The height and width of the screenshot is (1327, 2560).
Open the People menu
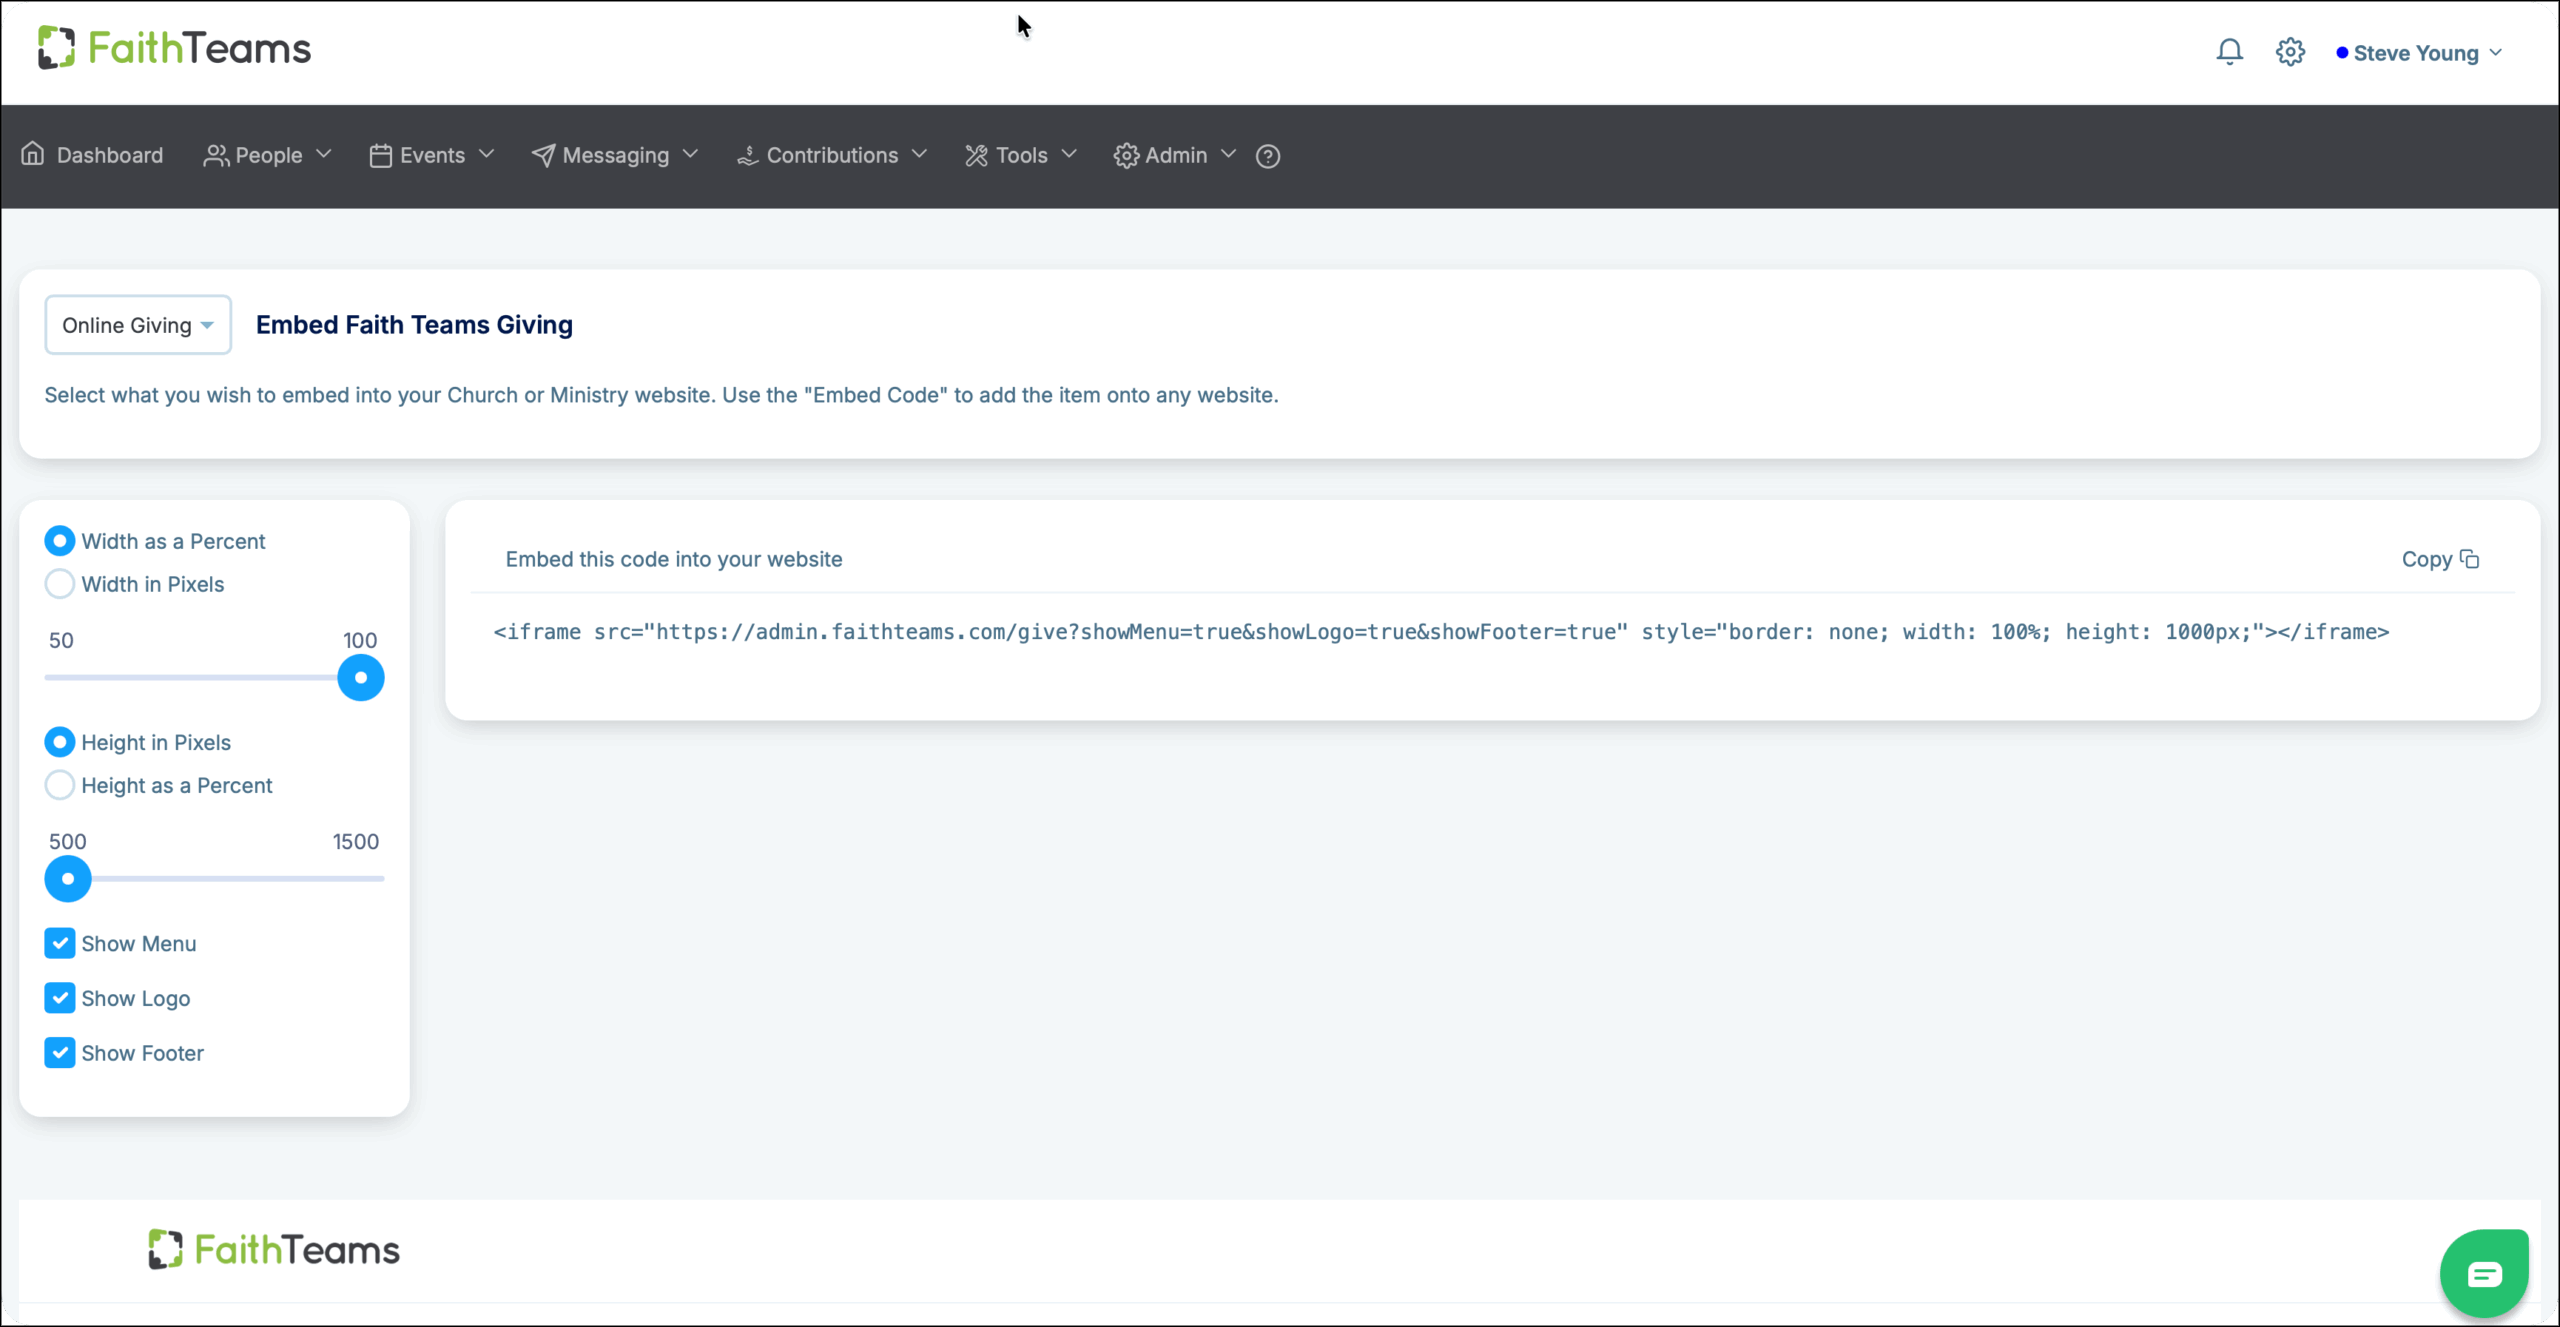click(x=266, y=155)
